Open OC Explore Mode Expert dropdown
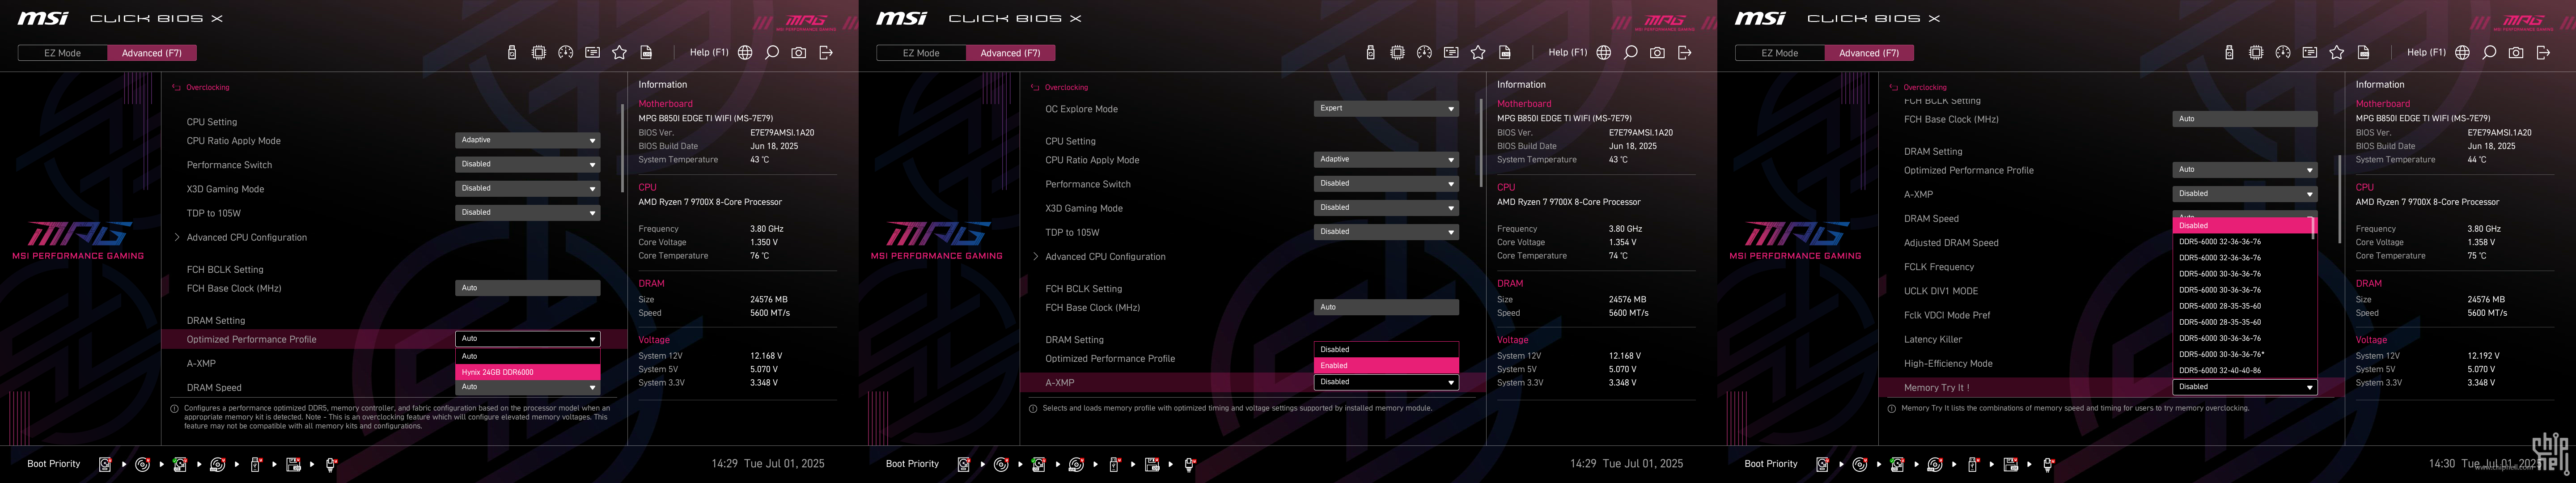 point(1386,108)
